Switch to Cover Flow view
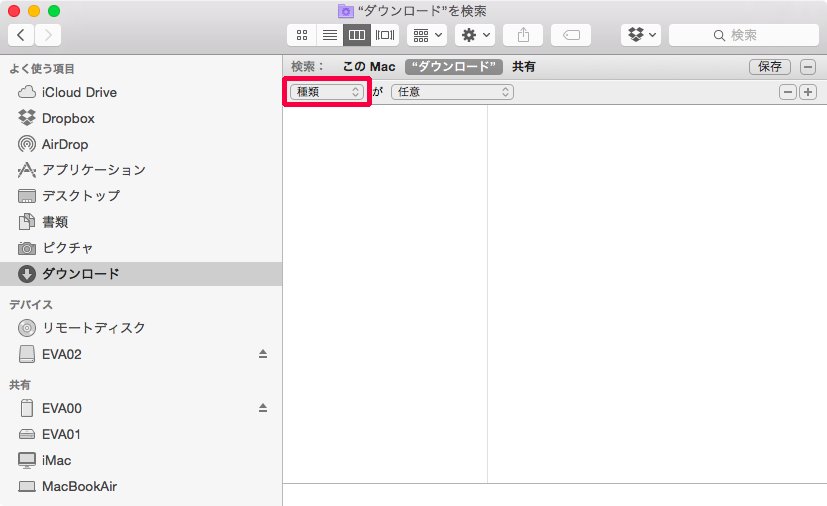The image size is (827, 506). pos(385,35)
